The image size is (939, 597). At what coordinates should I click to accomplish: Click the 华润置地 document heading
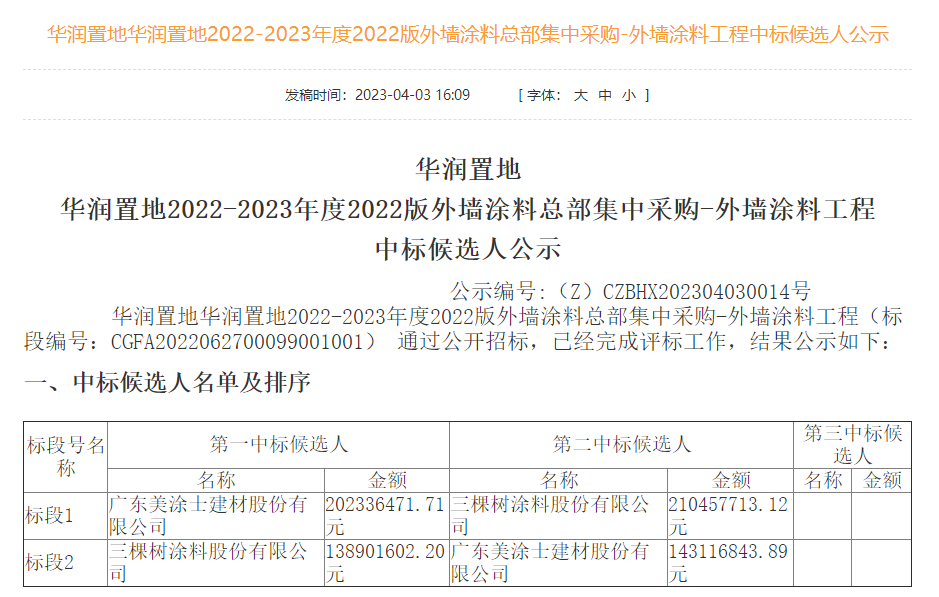click(x=468, y=169)
